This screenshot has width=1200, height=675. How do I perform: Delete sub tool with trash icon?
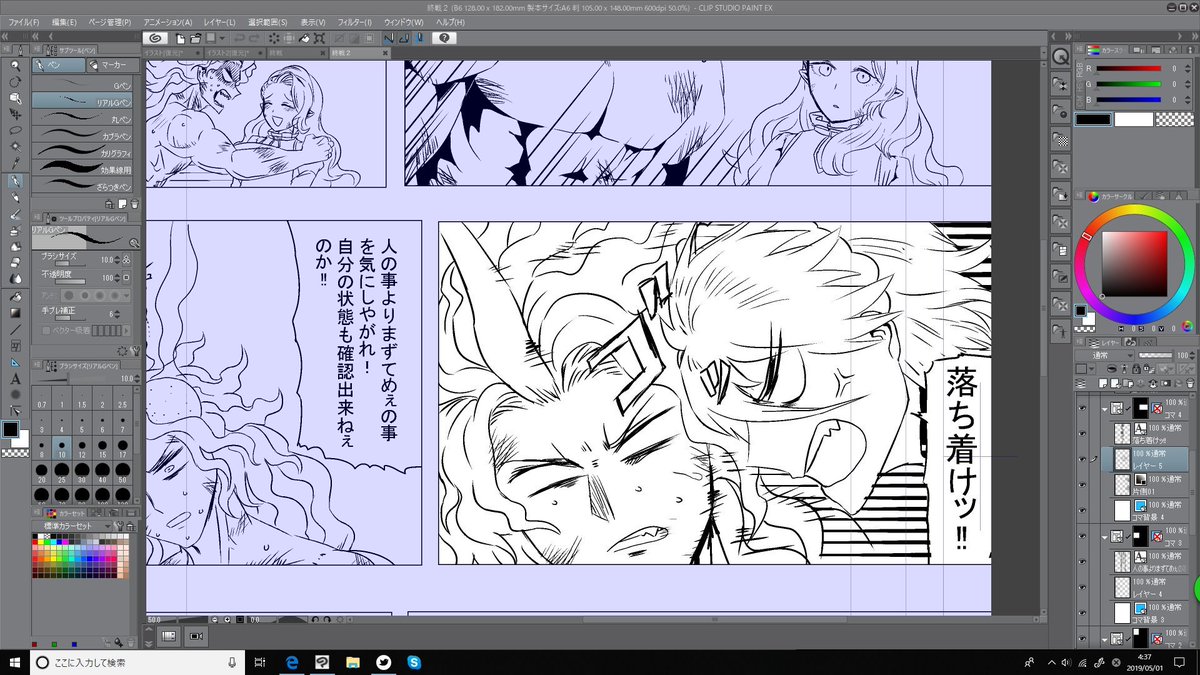coord(134,203)
